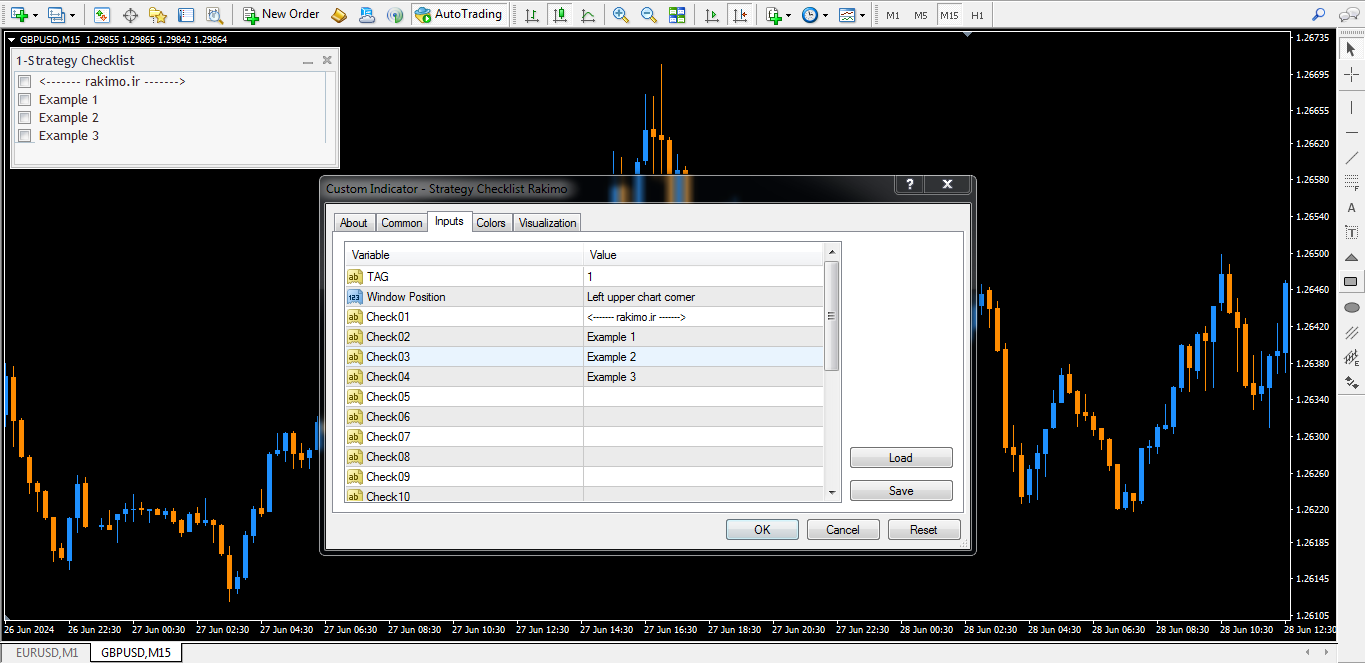Open the Market Watch panel icon
The image size is (1365, 664).
(102, 15)
